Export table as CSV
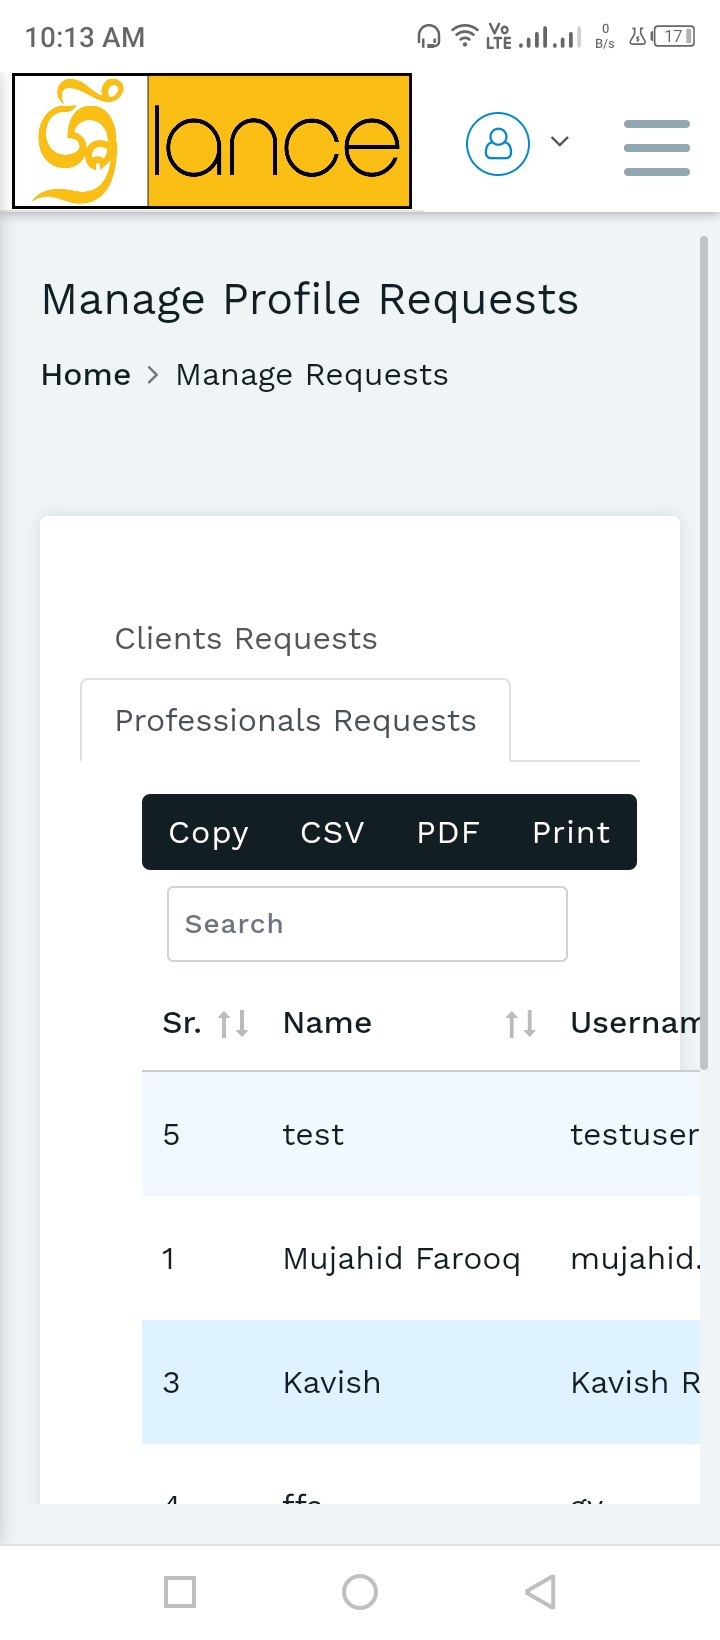This screenshot has width=720, height=1640. [332, 833]
